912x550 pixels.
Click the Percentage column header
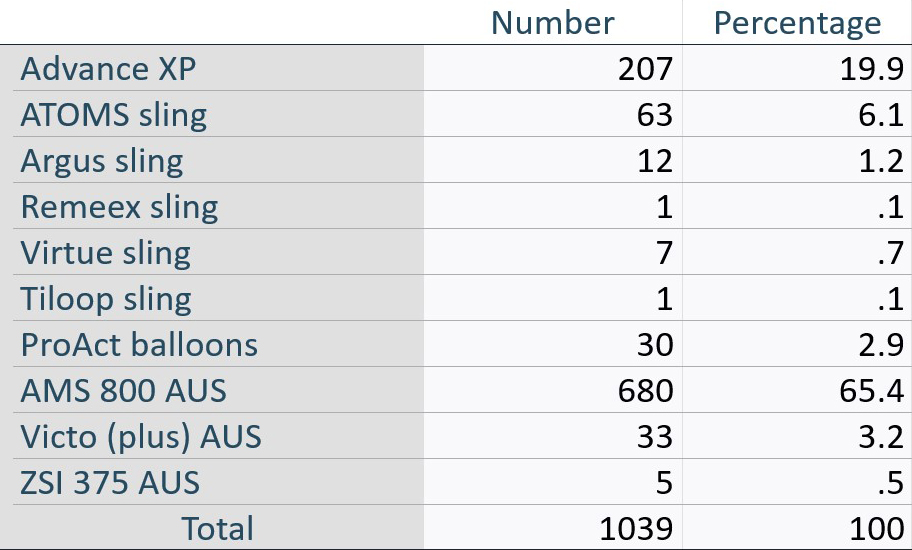[x=797, y=24]
